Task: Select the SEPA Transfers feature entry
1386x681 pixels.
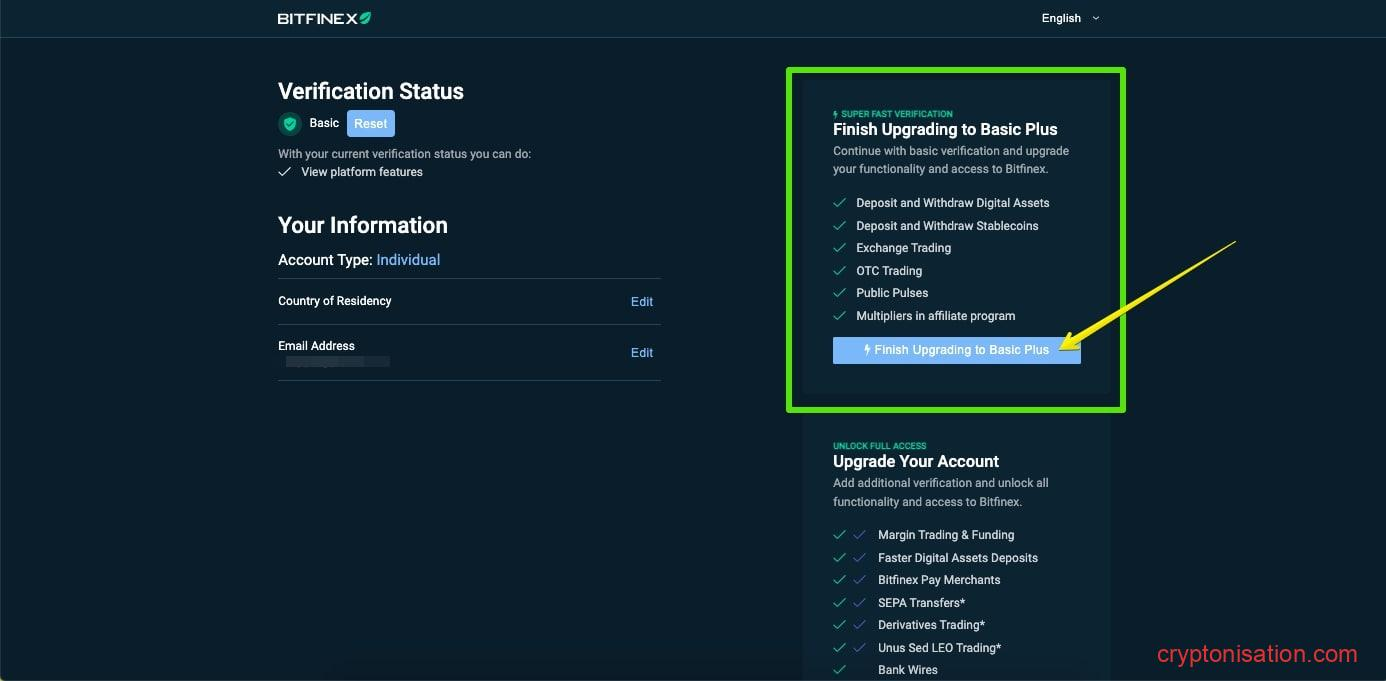Action: point(921,603)
